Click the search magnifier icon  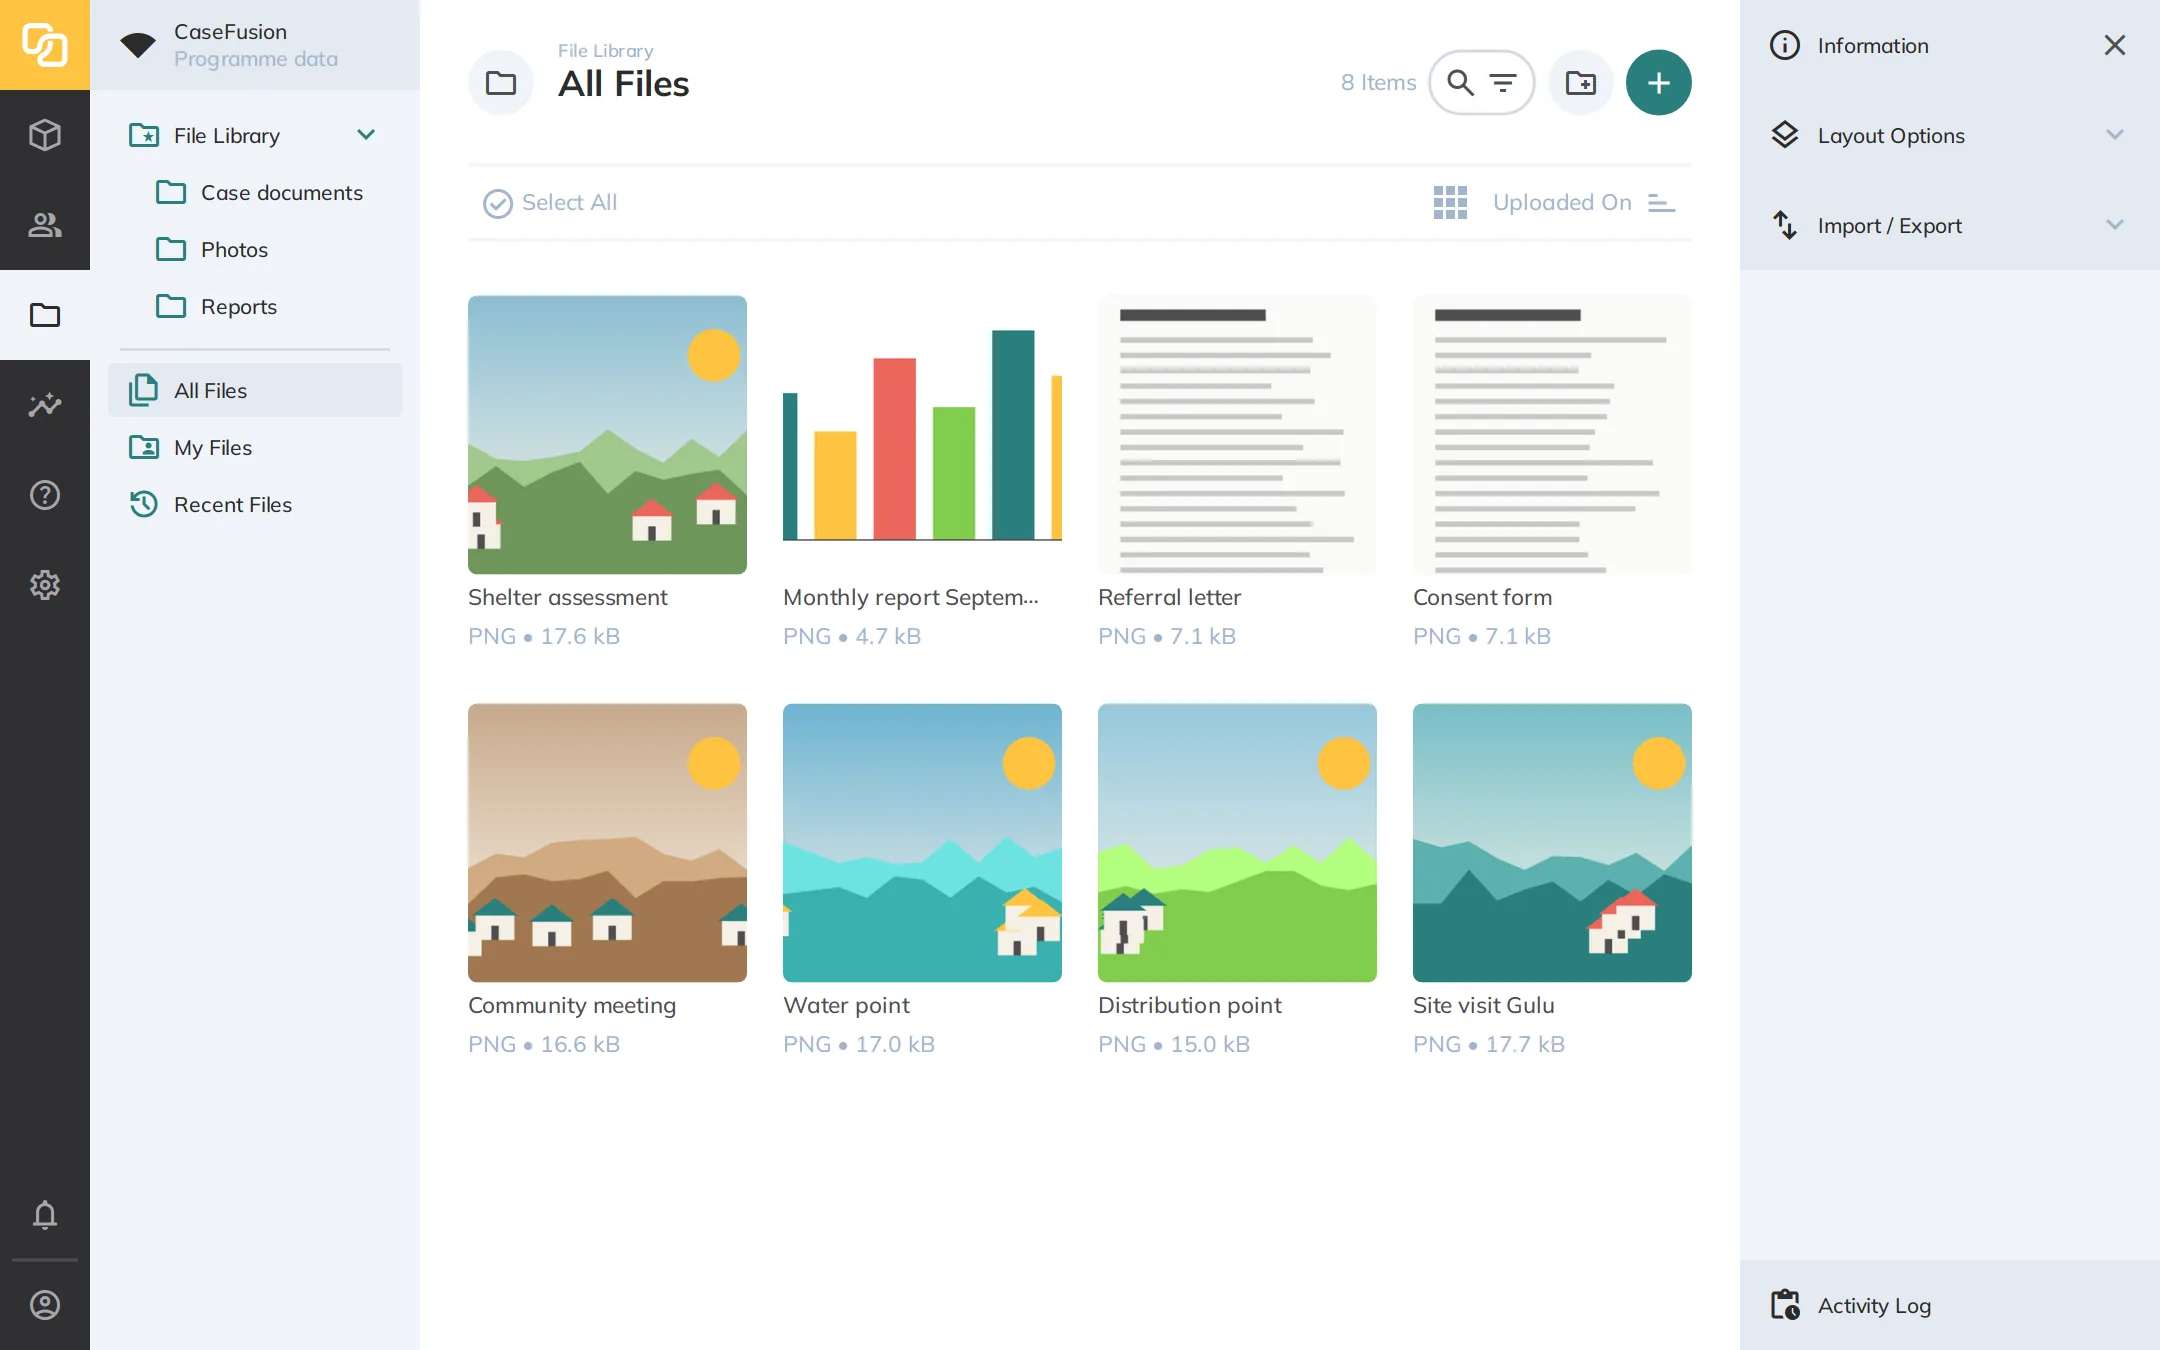pyautogui.click(x=1461, y=83)
